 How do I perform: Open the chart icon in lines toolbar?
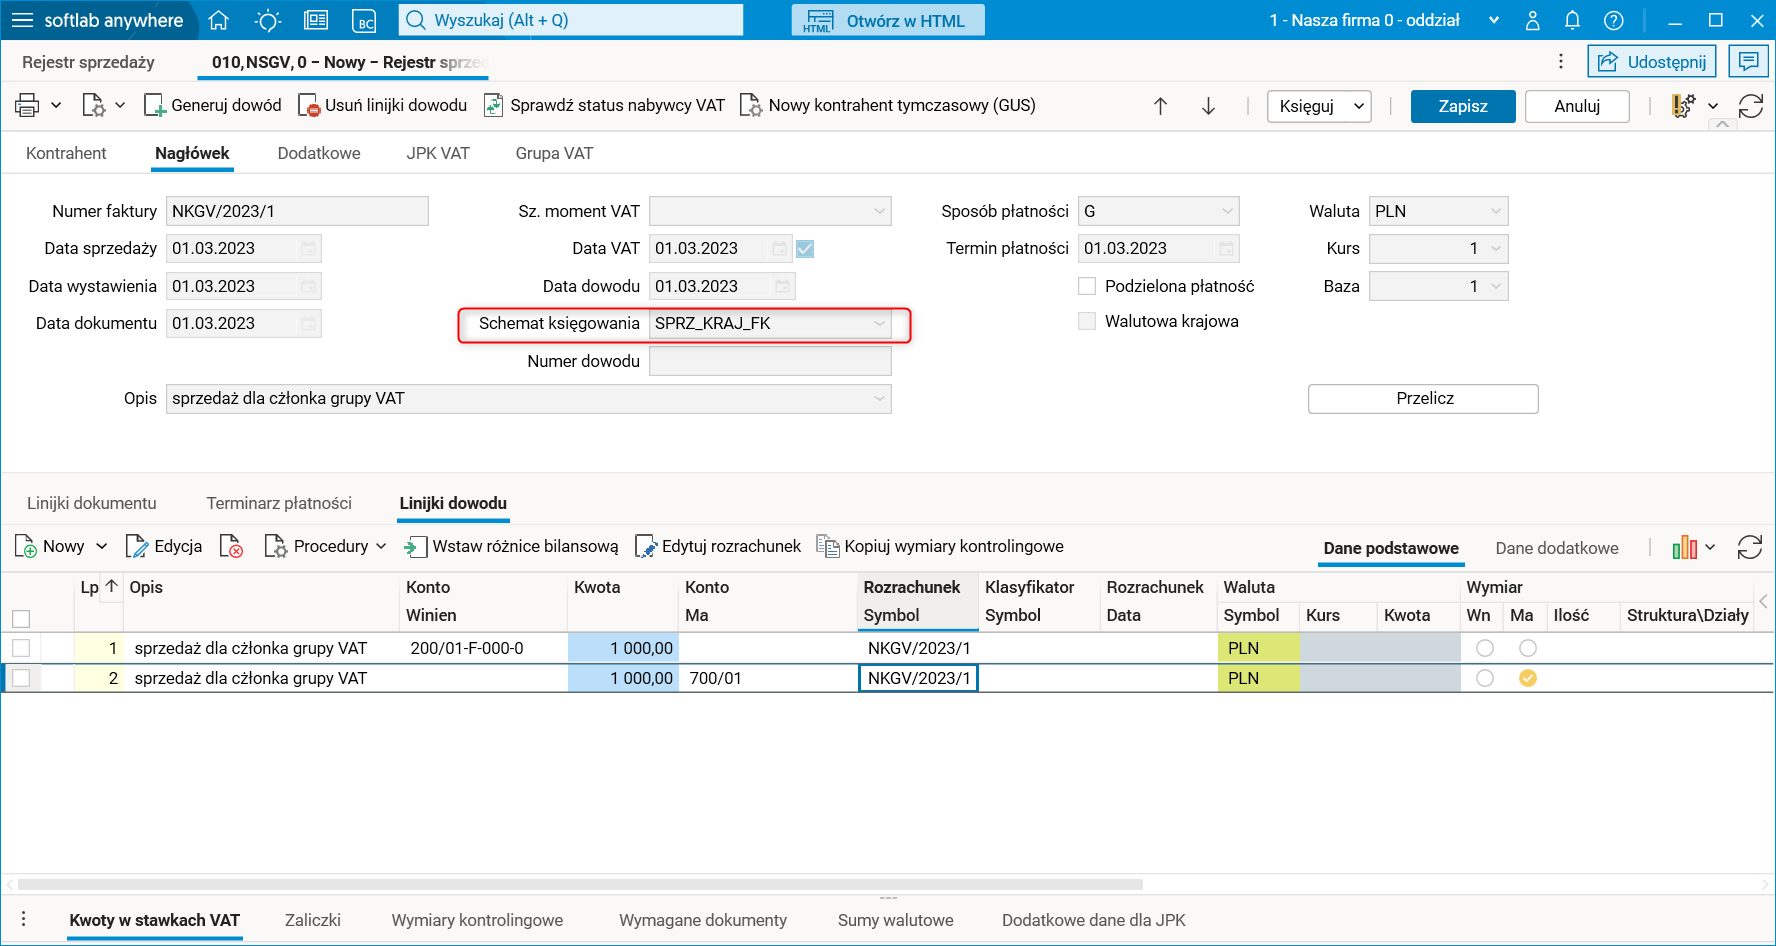click(x=1685, y=547)
